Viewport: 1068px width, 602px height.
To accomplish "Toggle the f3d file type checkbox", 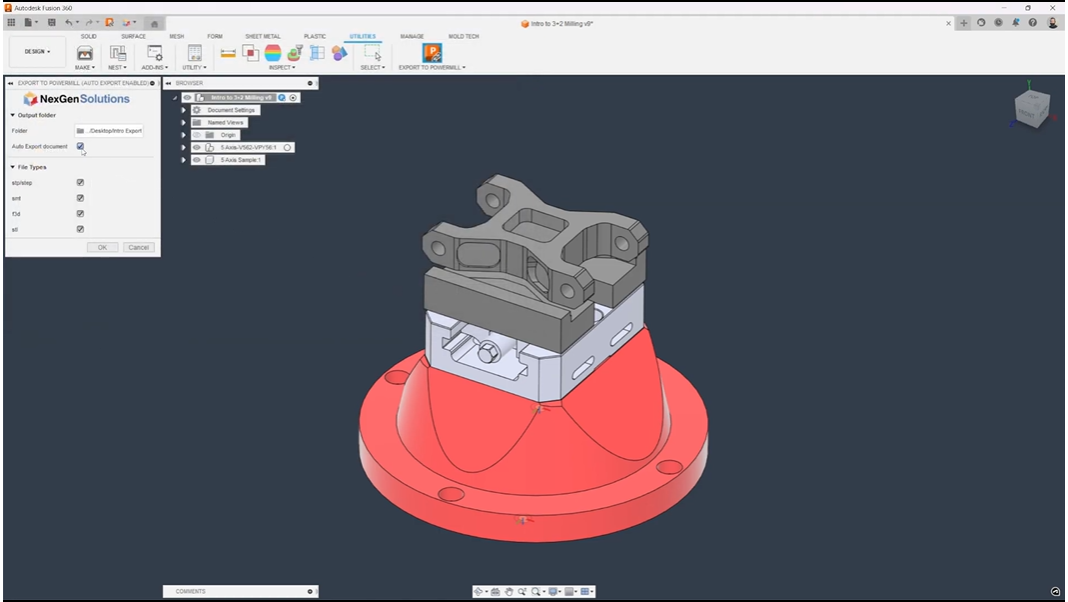I will 80,214.
